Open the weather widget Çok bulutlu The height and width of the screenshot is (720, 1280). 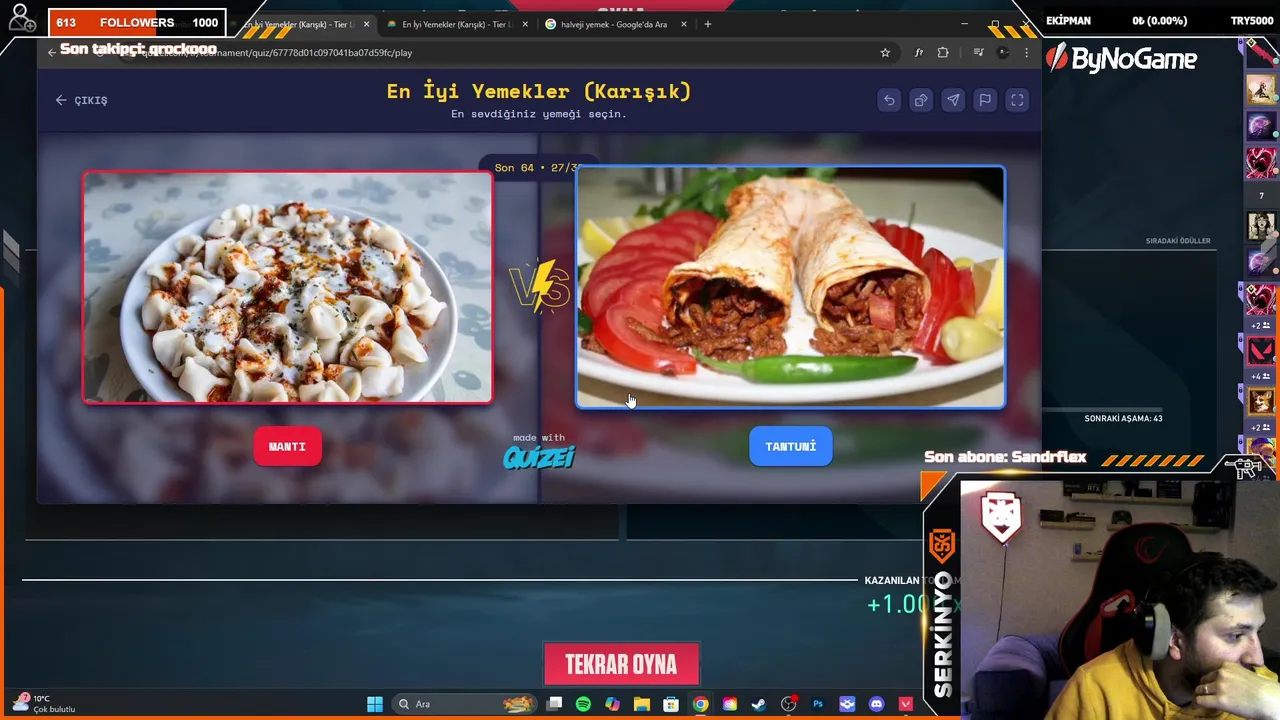(45, 704)
